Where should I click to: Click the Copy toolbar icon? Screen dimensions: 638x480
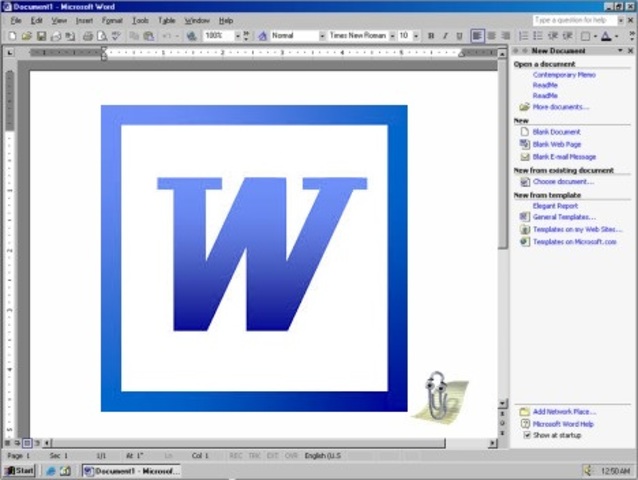134,36
